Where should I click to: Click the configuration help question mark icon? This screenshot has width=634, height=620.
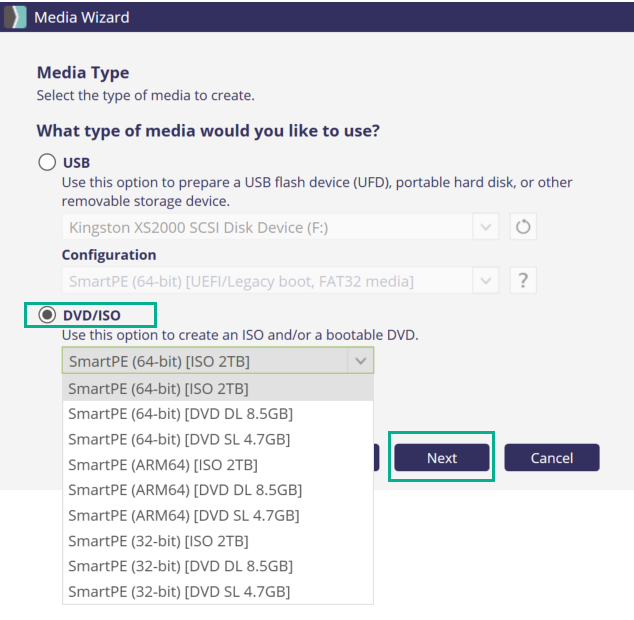point(523,281)
